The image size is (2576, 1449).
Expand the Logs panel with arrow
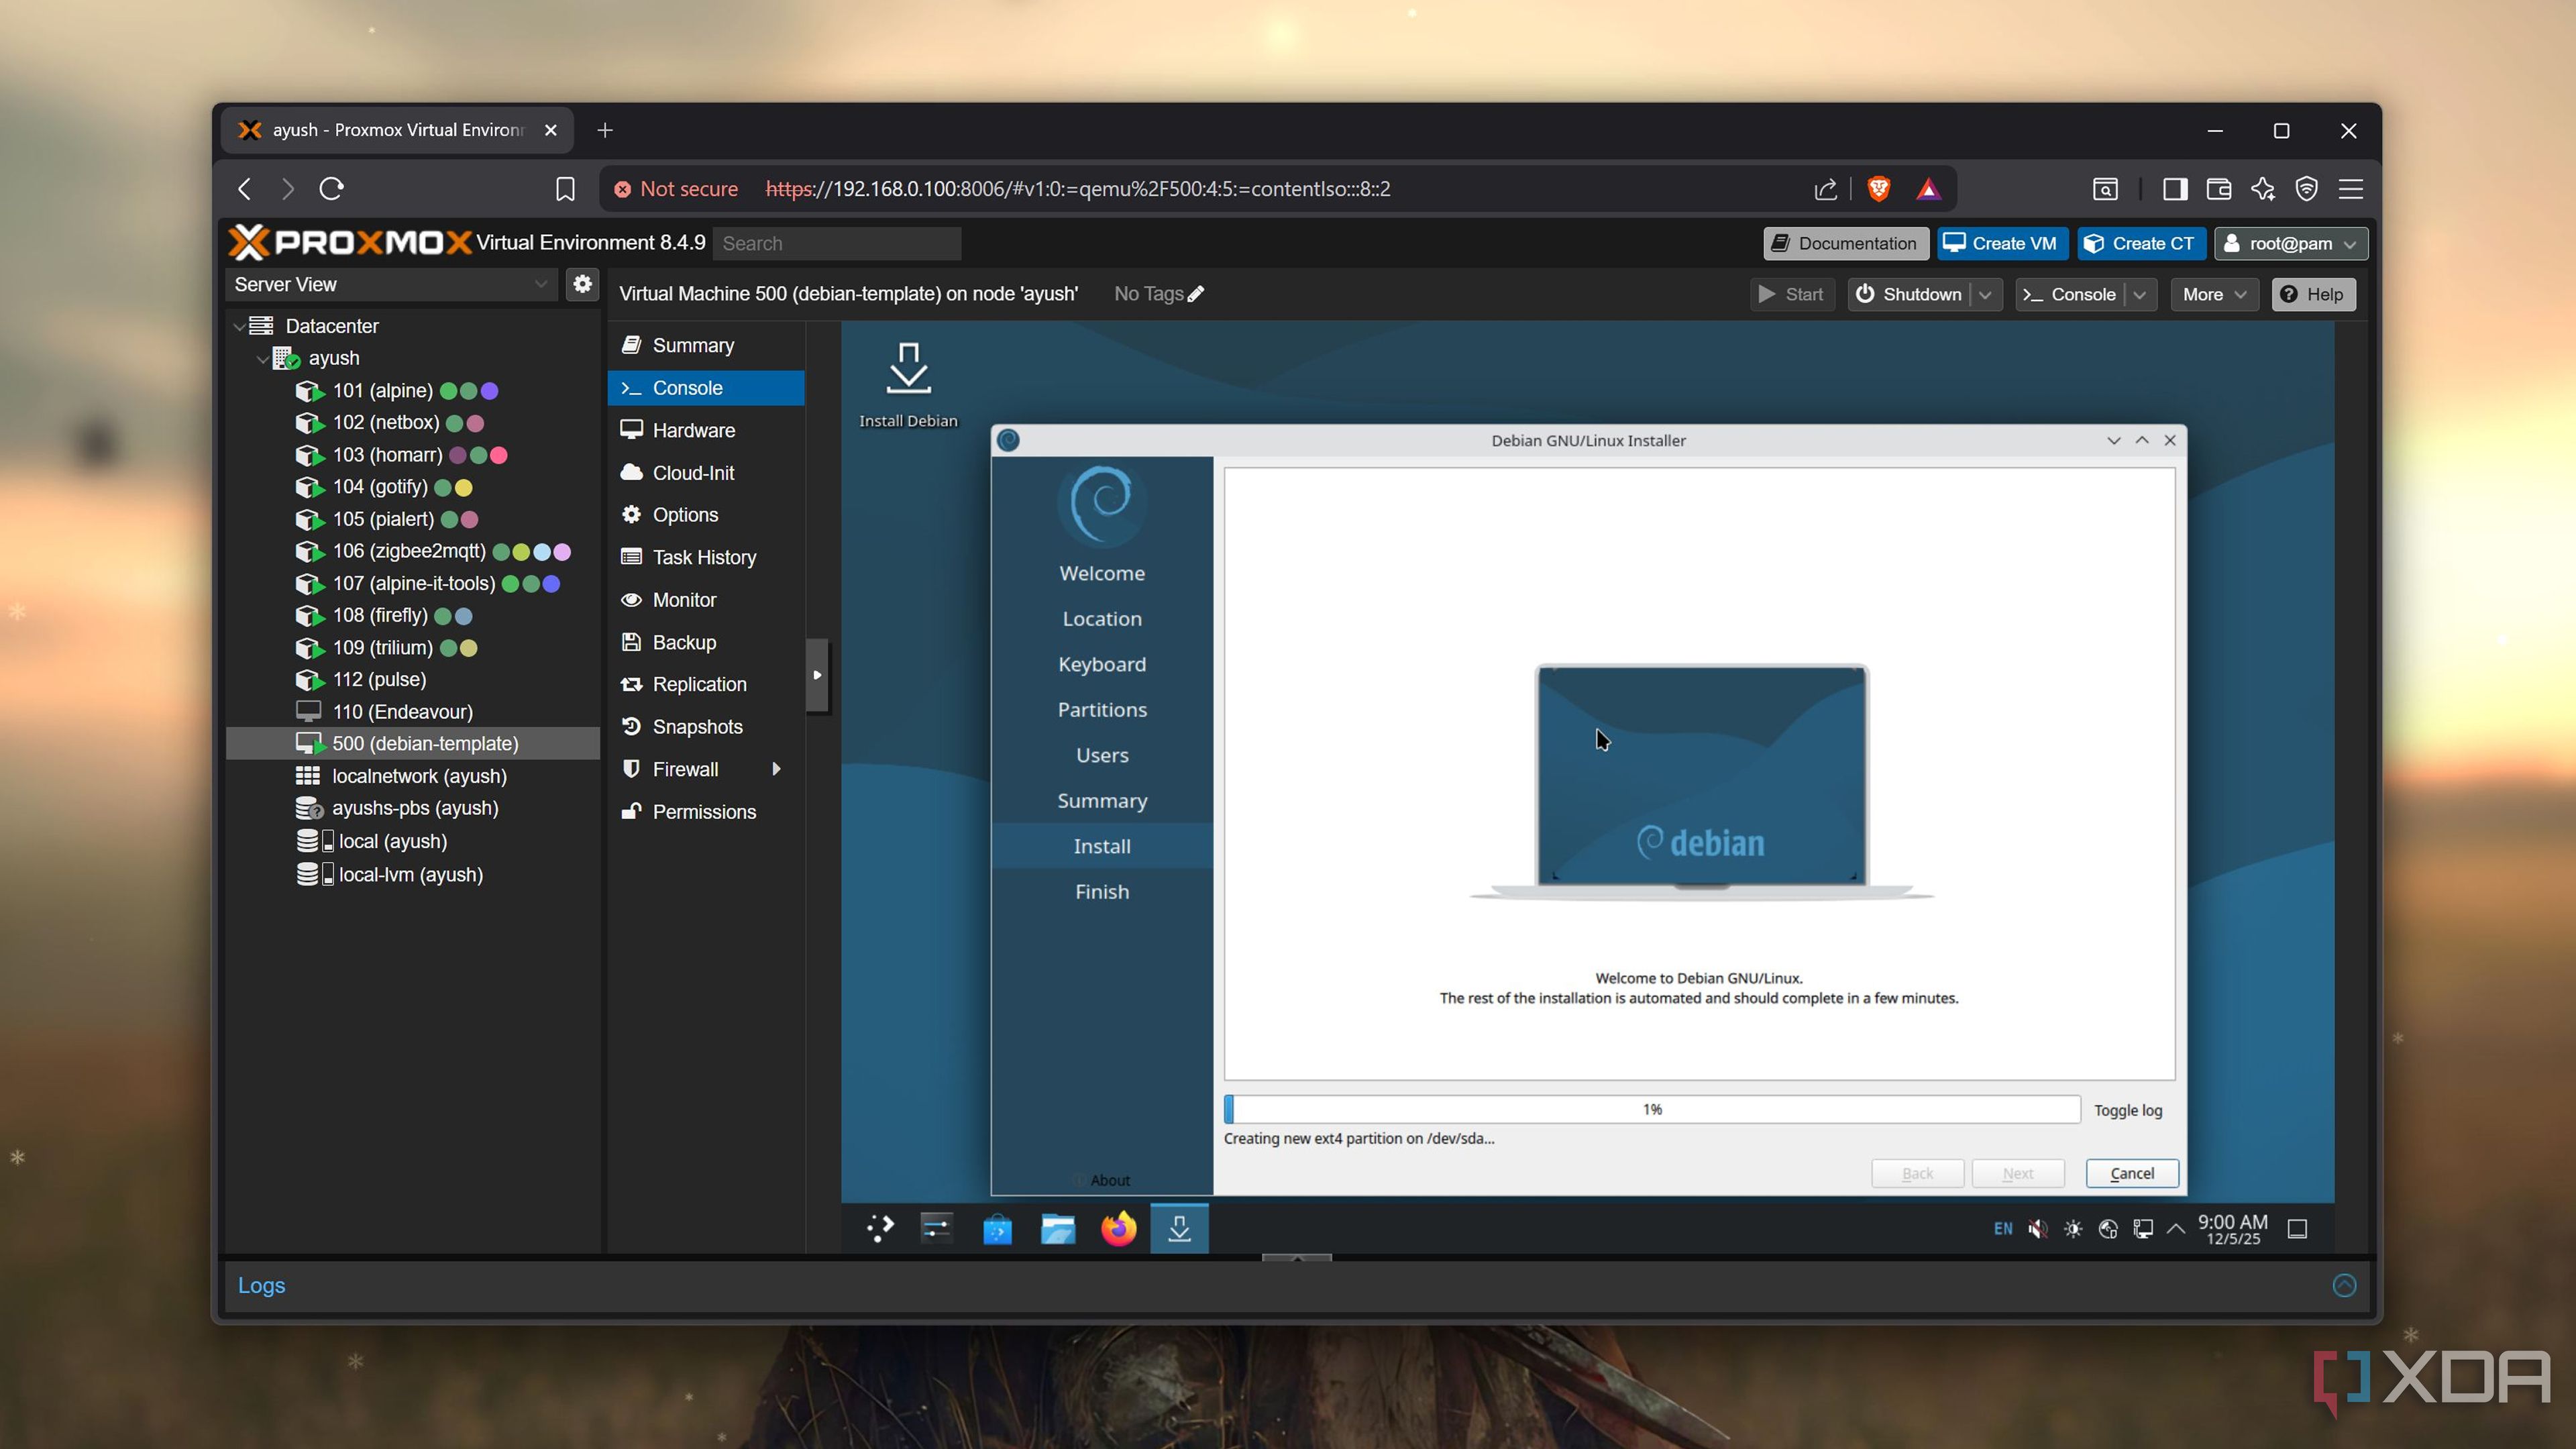click(2344, 1285)
